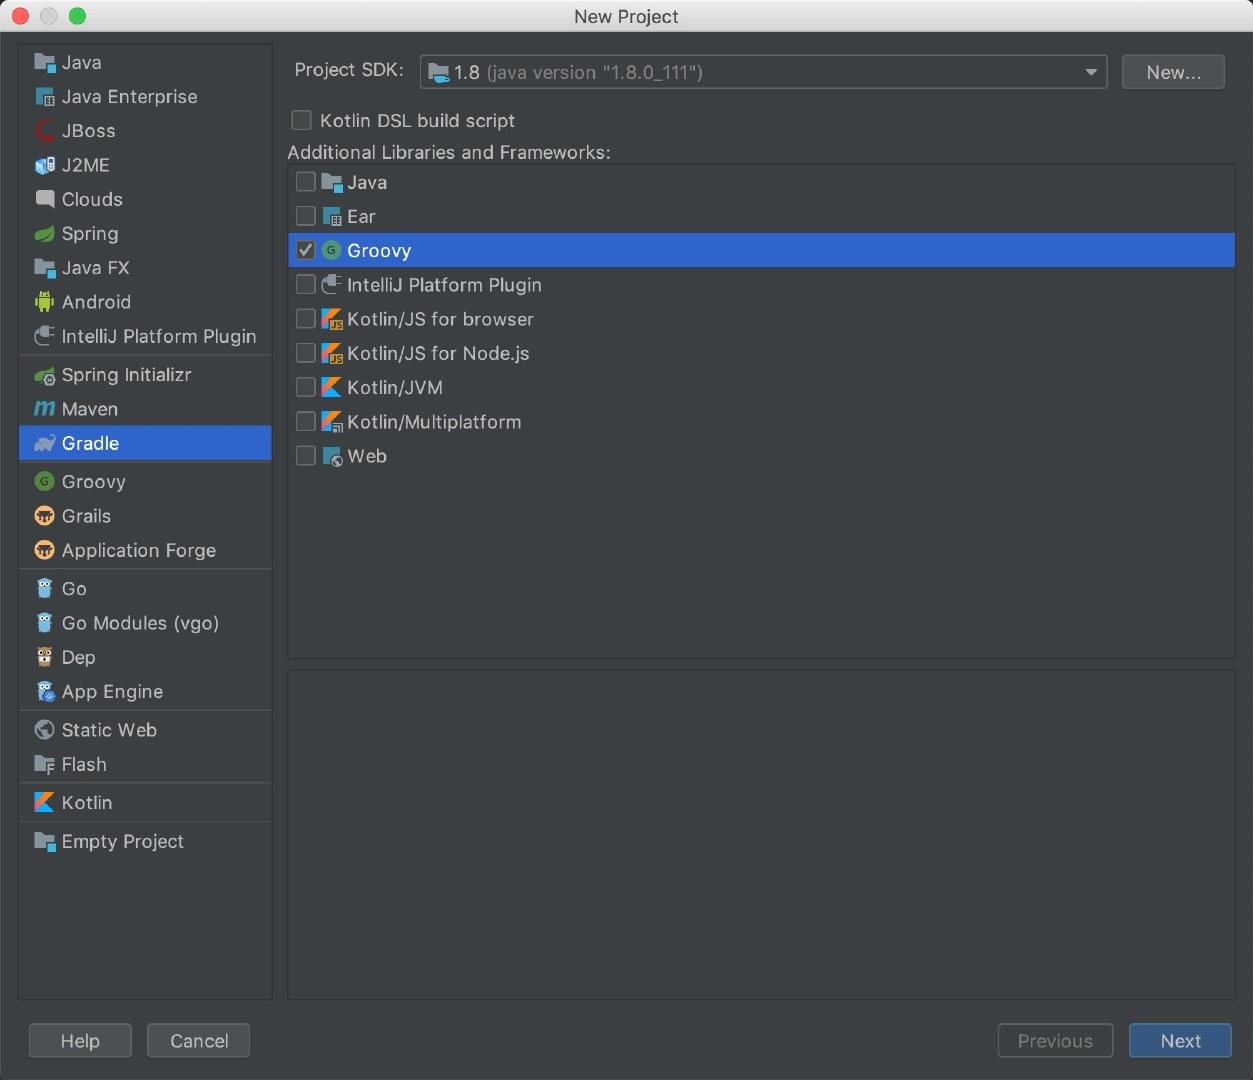Check the Ear framework checkbox
Image resolution: width=1253 pixels, height=1080 pixels.
tap(306, 216)
